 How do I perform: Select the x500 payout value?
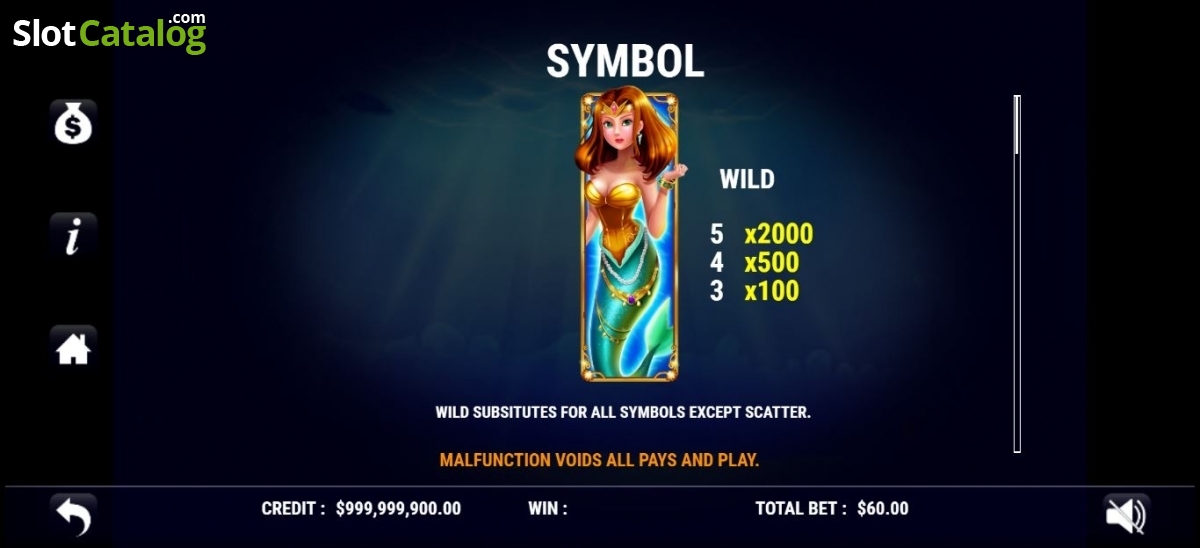point(771,263)
